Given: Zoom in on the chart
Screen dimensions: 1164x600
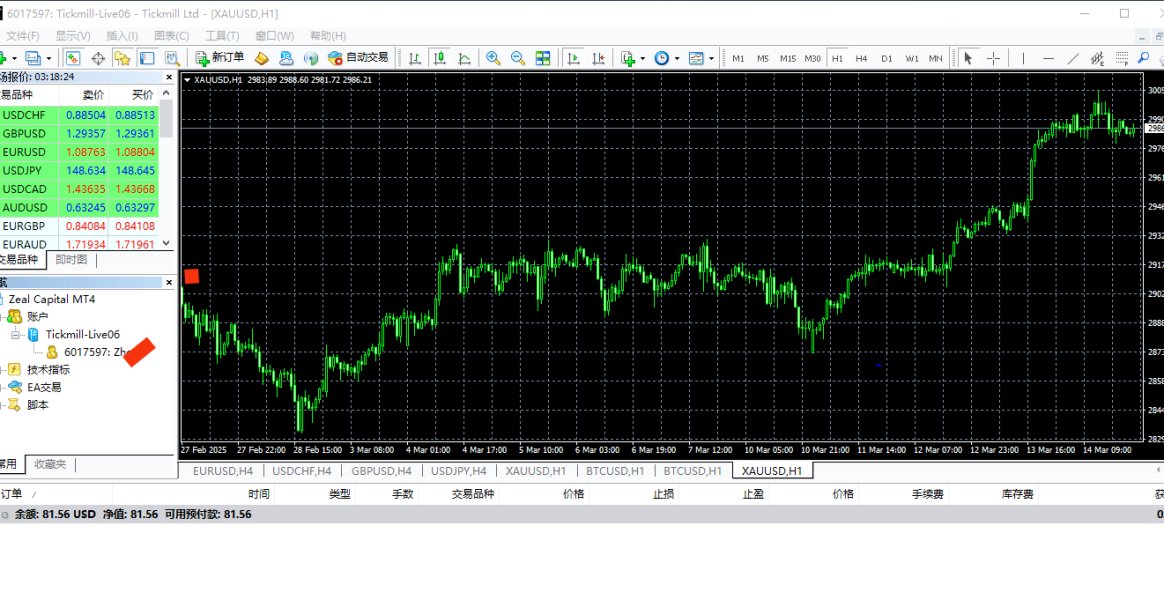Looking at the screenshot, I should (x=493, y=58).
